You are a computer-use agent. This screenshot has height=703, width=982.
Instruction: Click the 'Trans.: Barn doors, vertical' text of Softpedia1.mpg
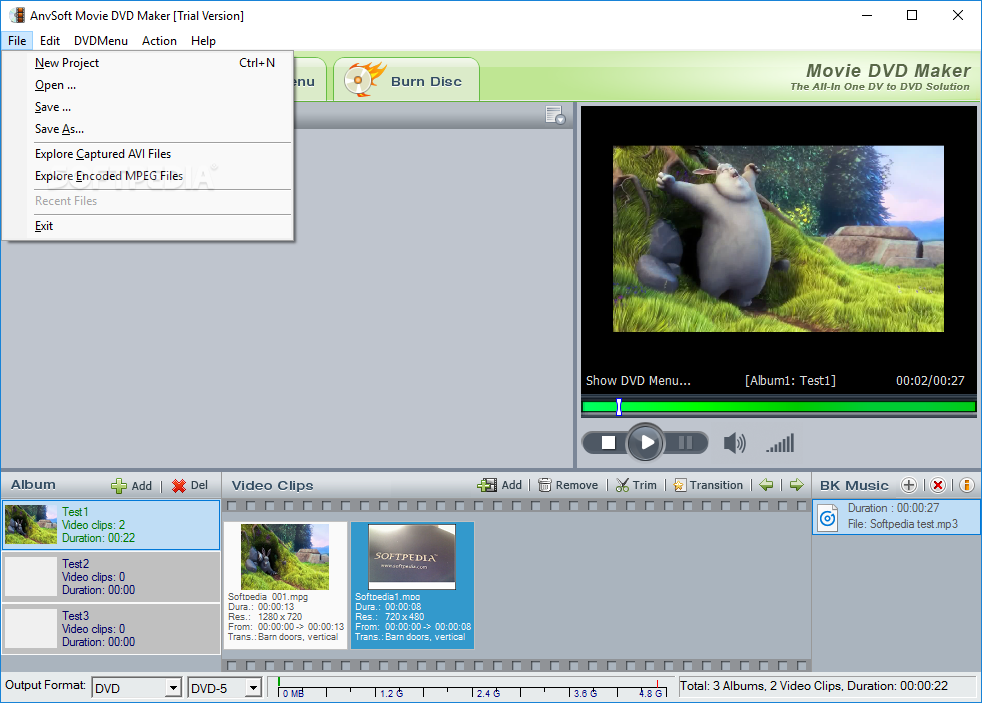point(410,637)
